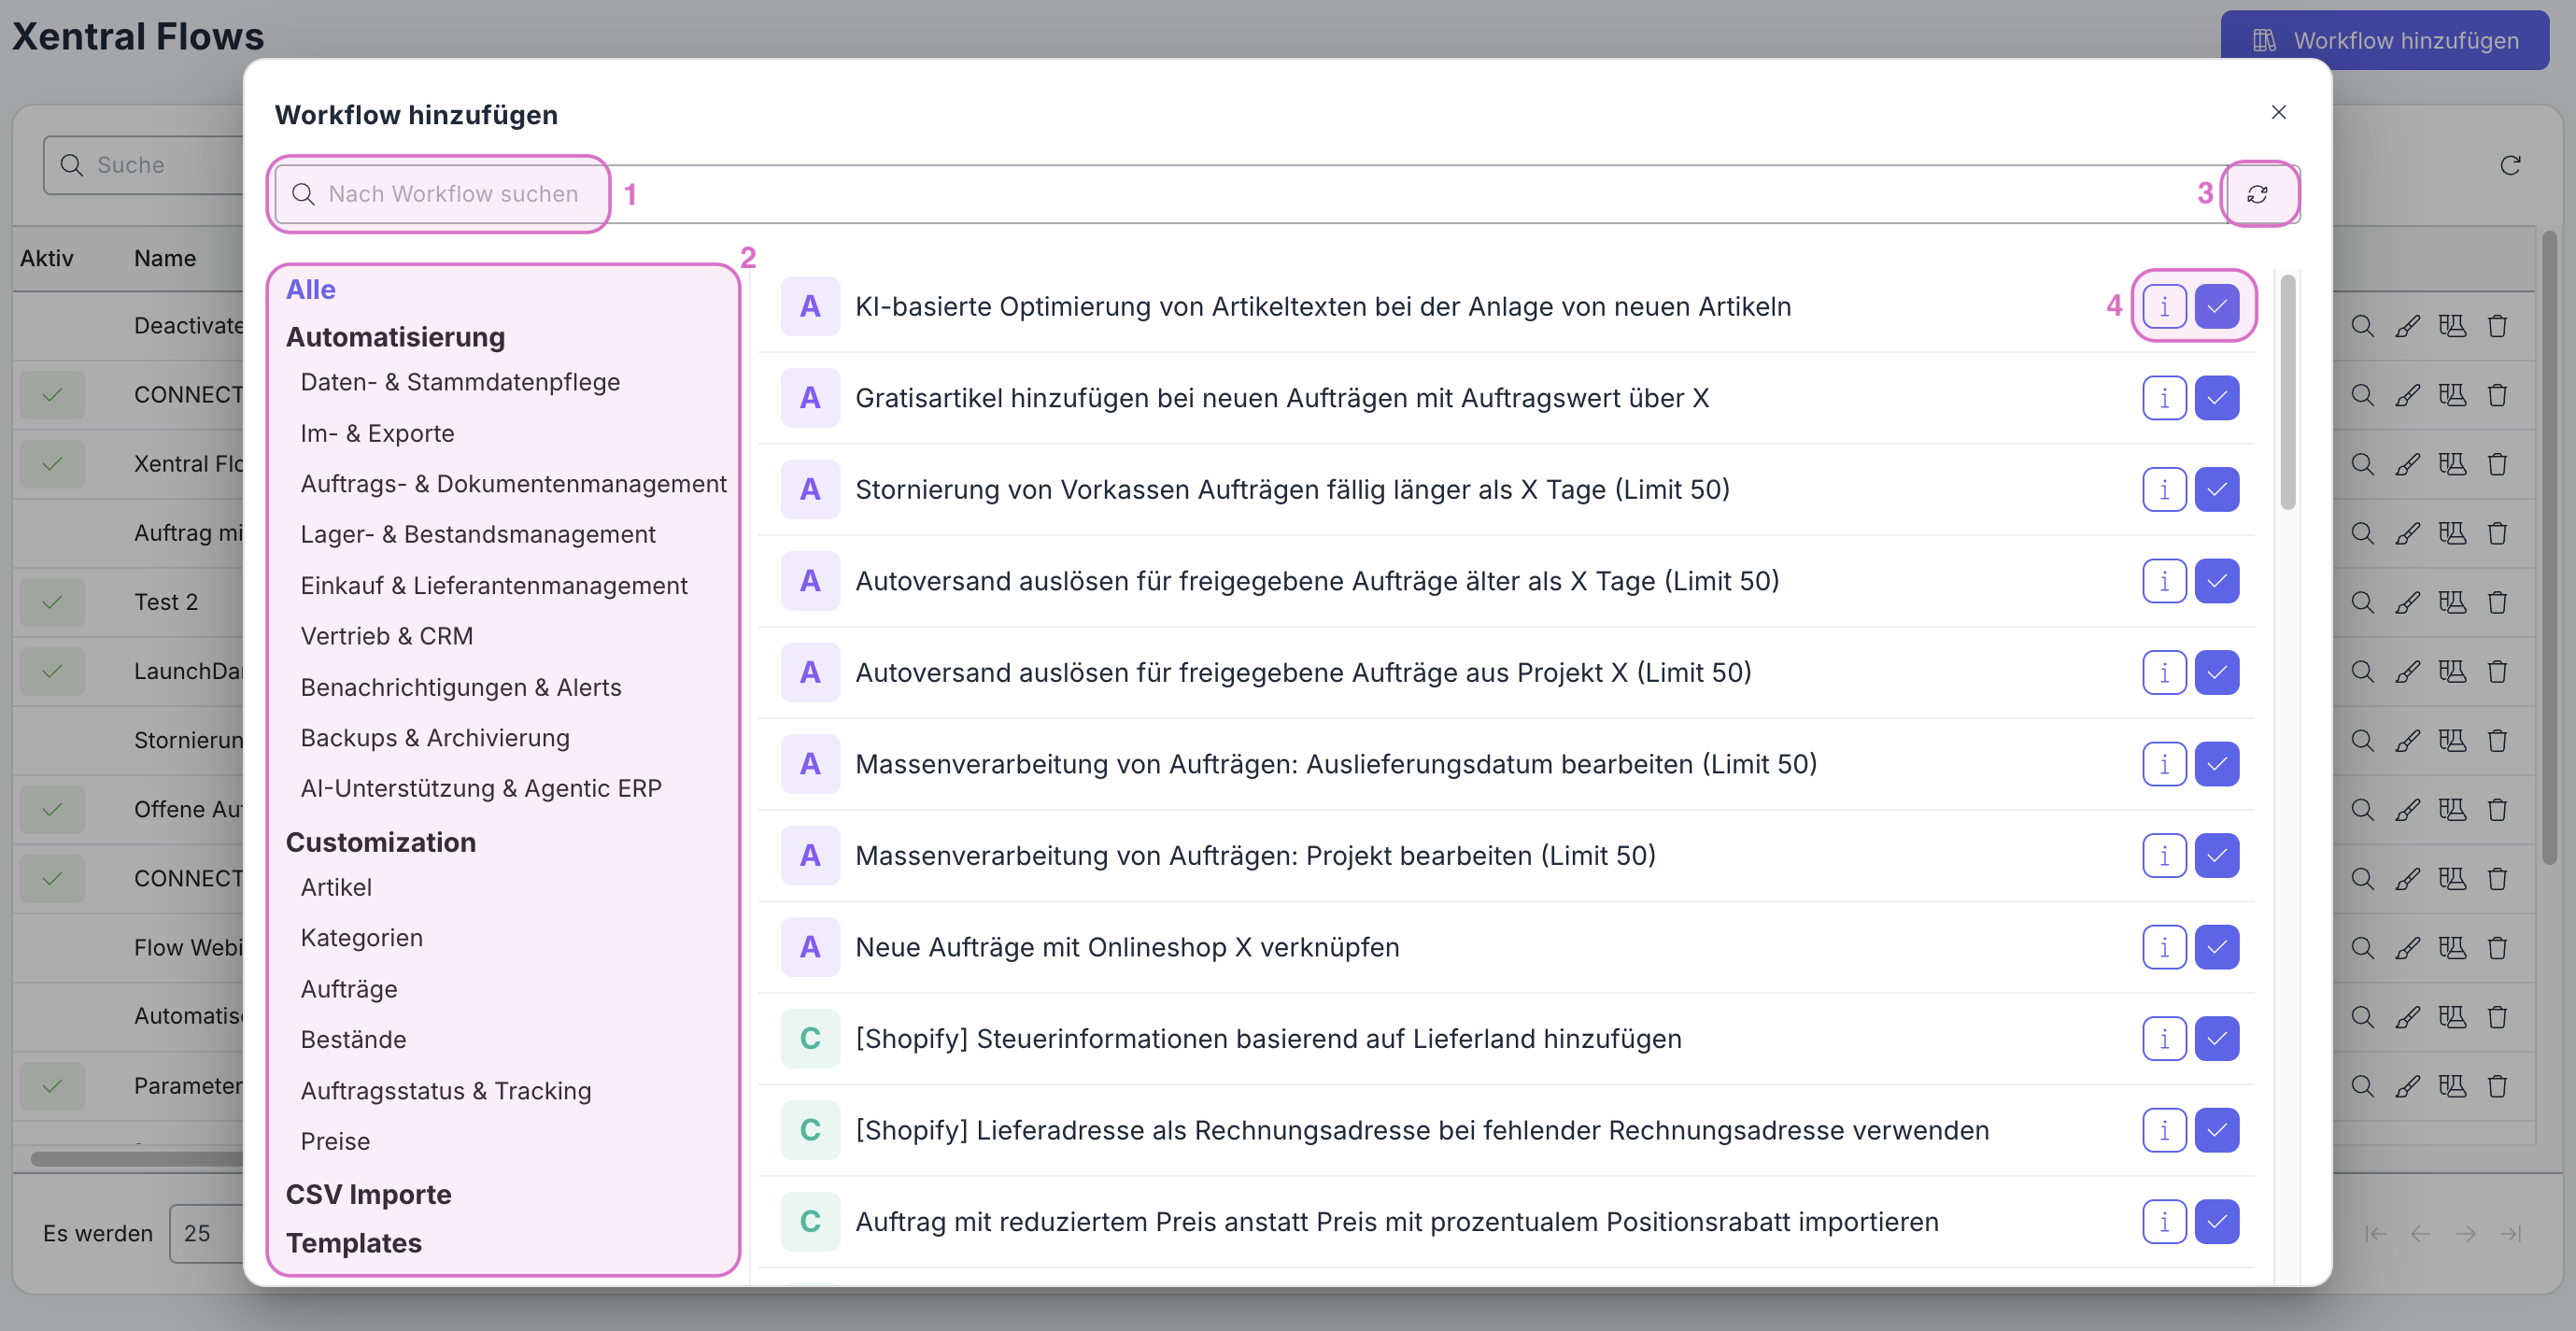
Task: Toggle Aktiv checkmark for Xentral Flo row
Action: click(x=52, y=464)
